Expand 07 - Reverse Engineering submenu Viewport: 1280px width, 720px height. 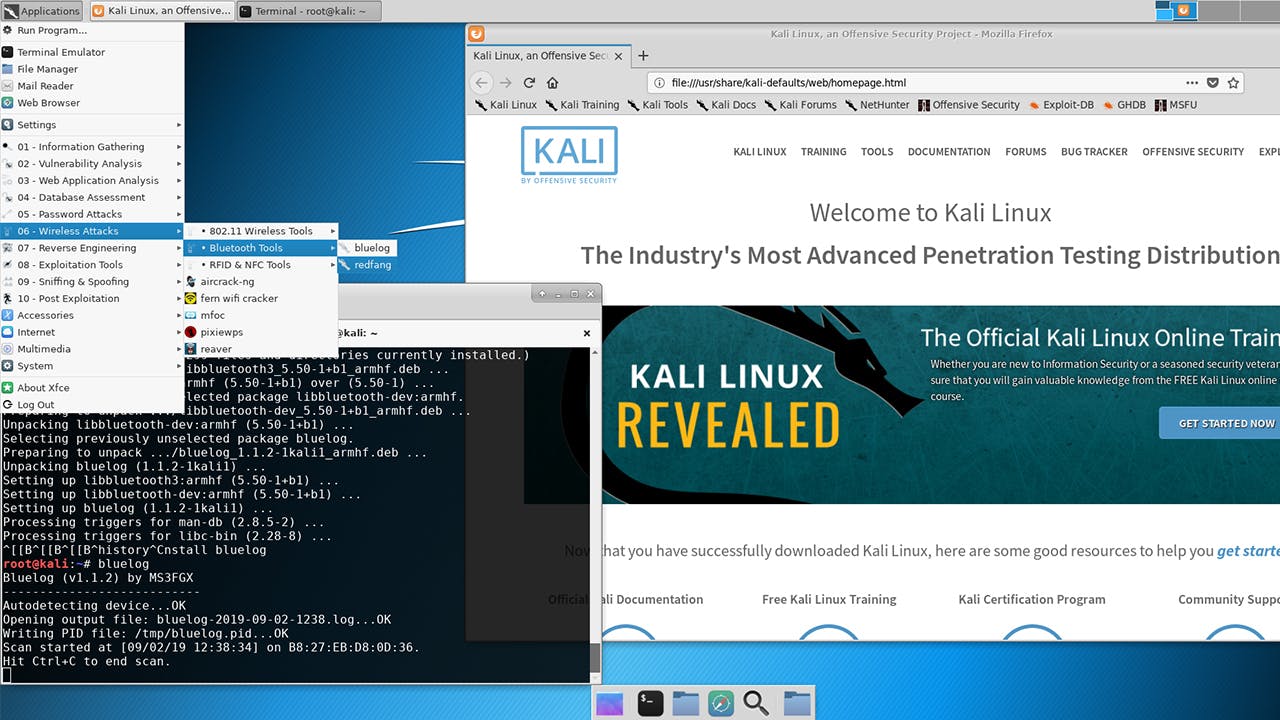point(92,248)
